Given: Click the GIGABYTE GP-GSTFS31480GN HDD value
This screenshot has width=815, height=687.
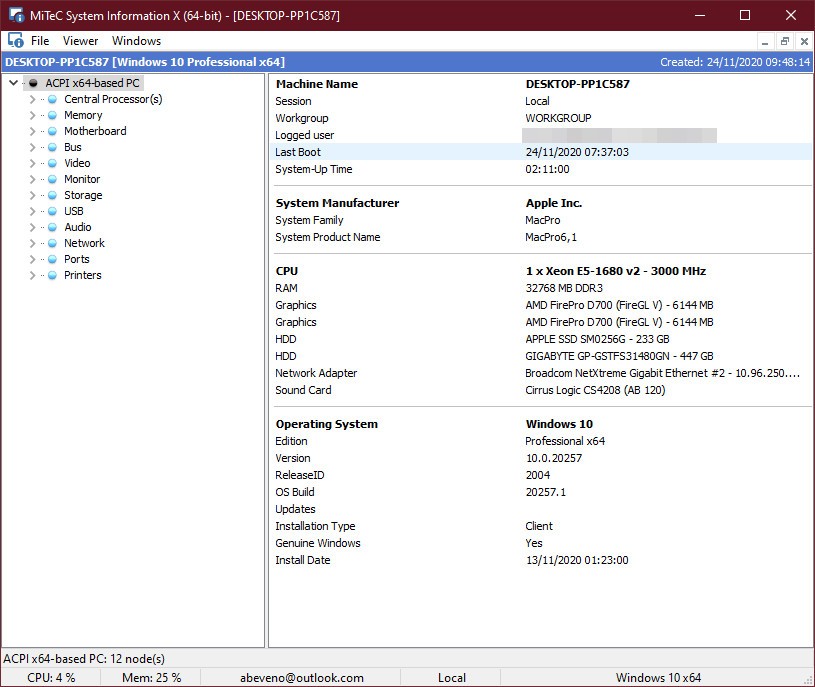Looking at the screenshot, I should (x=619, y=356).
